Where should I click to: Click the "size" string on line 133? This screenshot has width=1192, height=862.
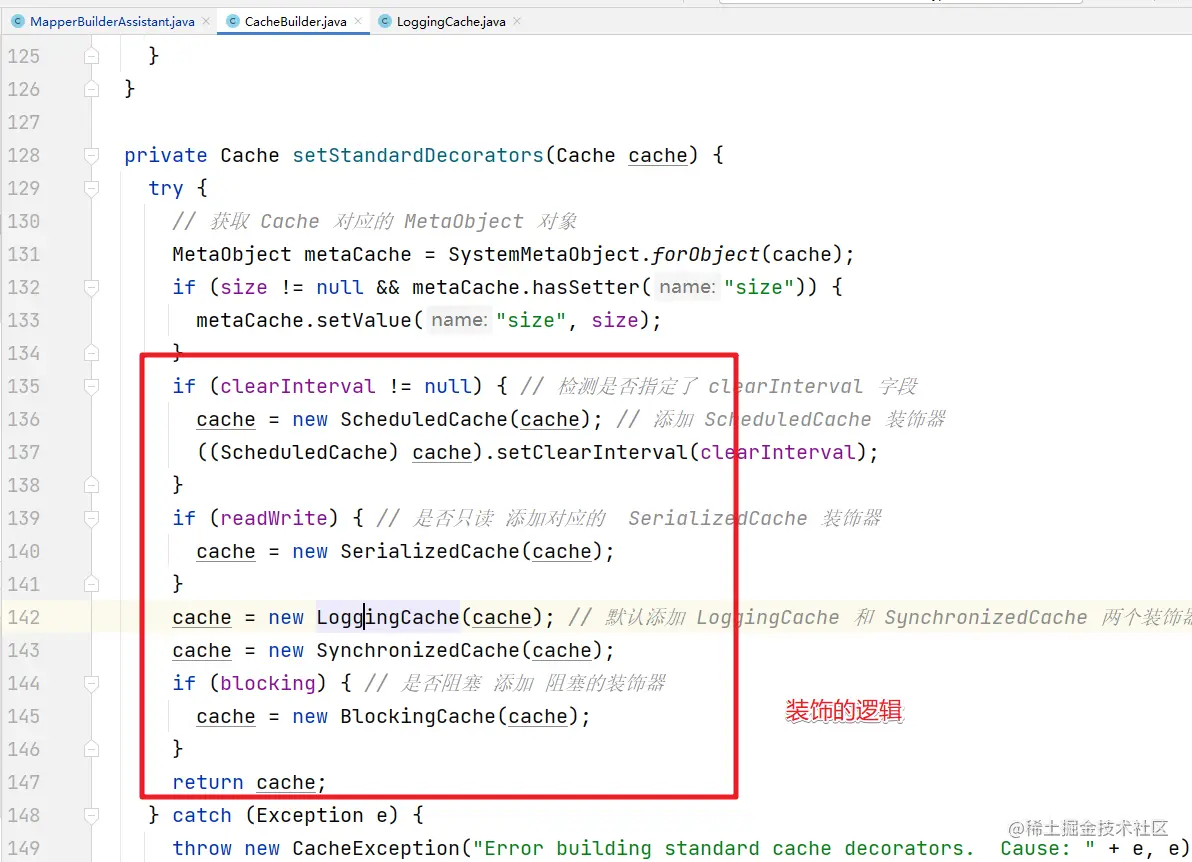tap(531, 320)
